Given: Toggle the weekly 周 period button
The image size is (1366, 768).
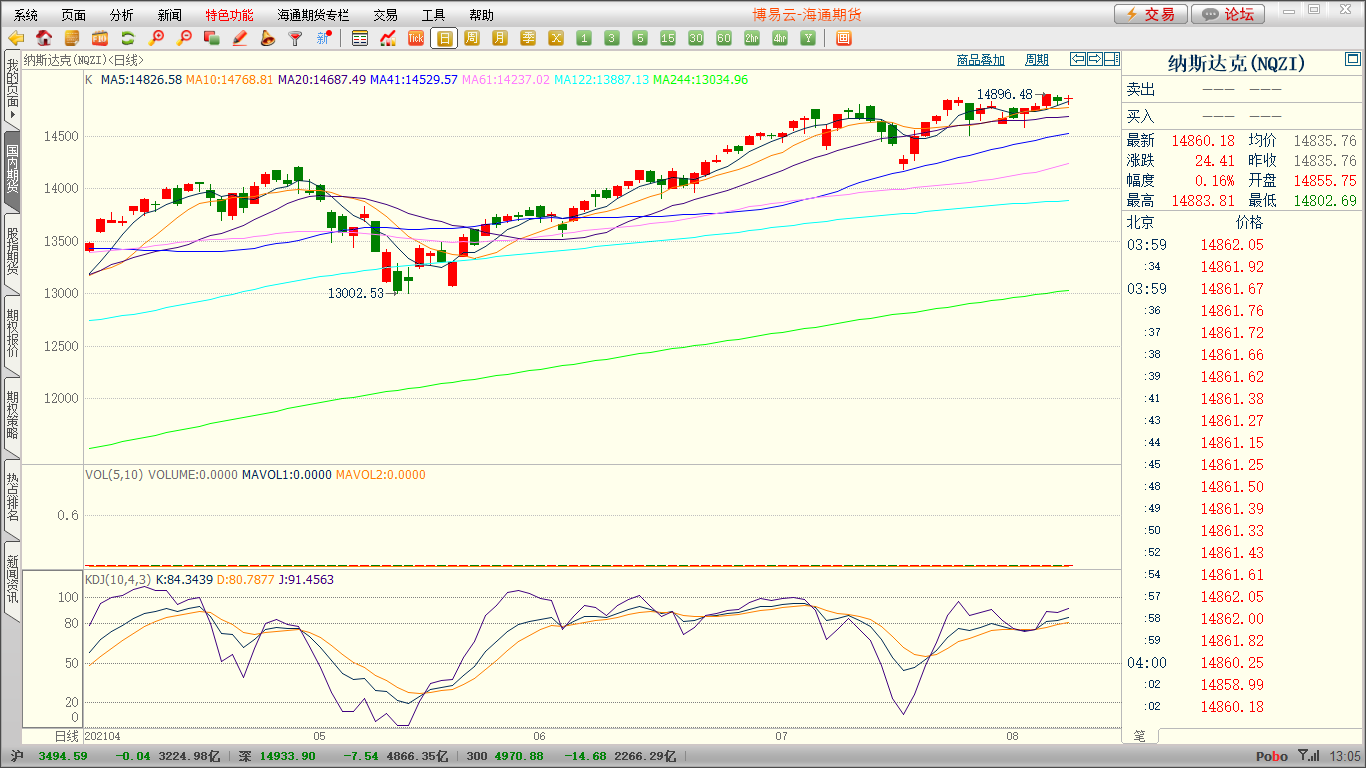Looking at the screenshot, I should 472,38.
